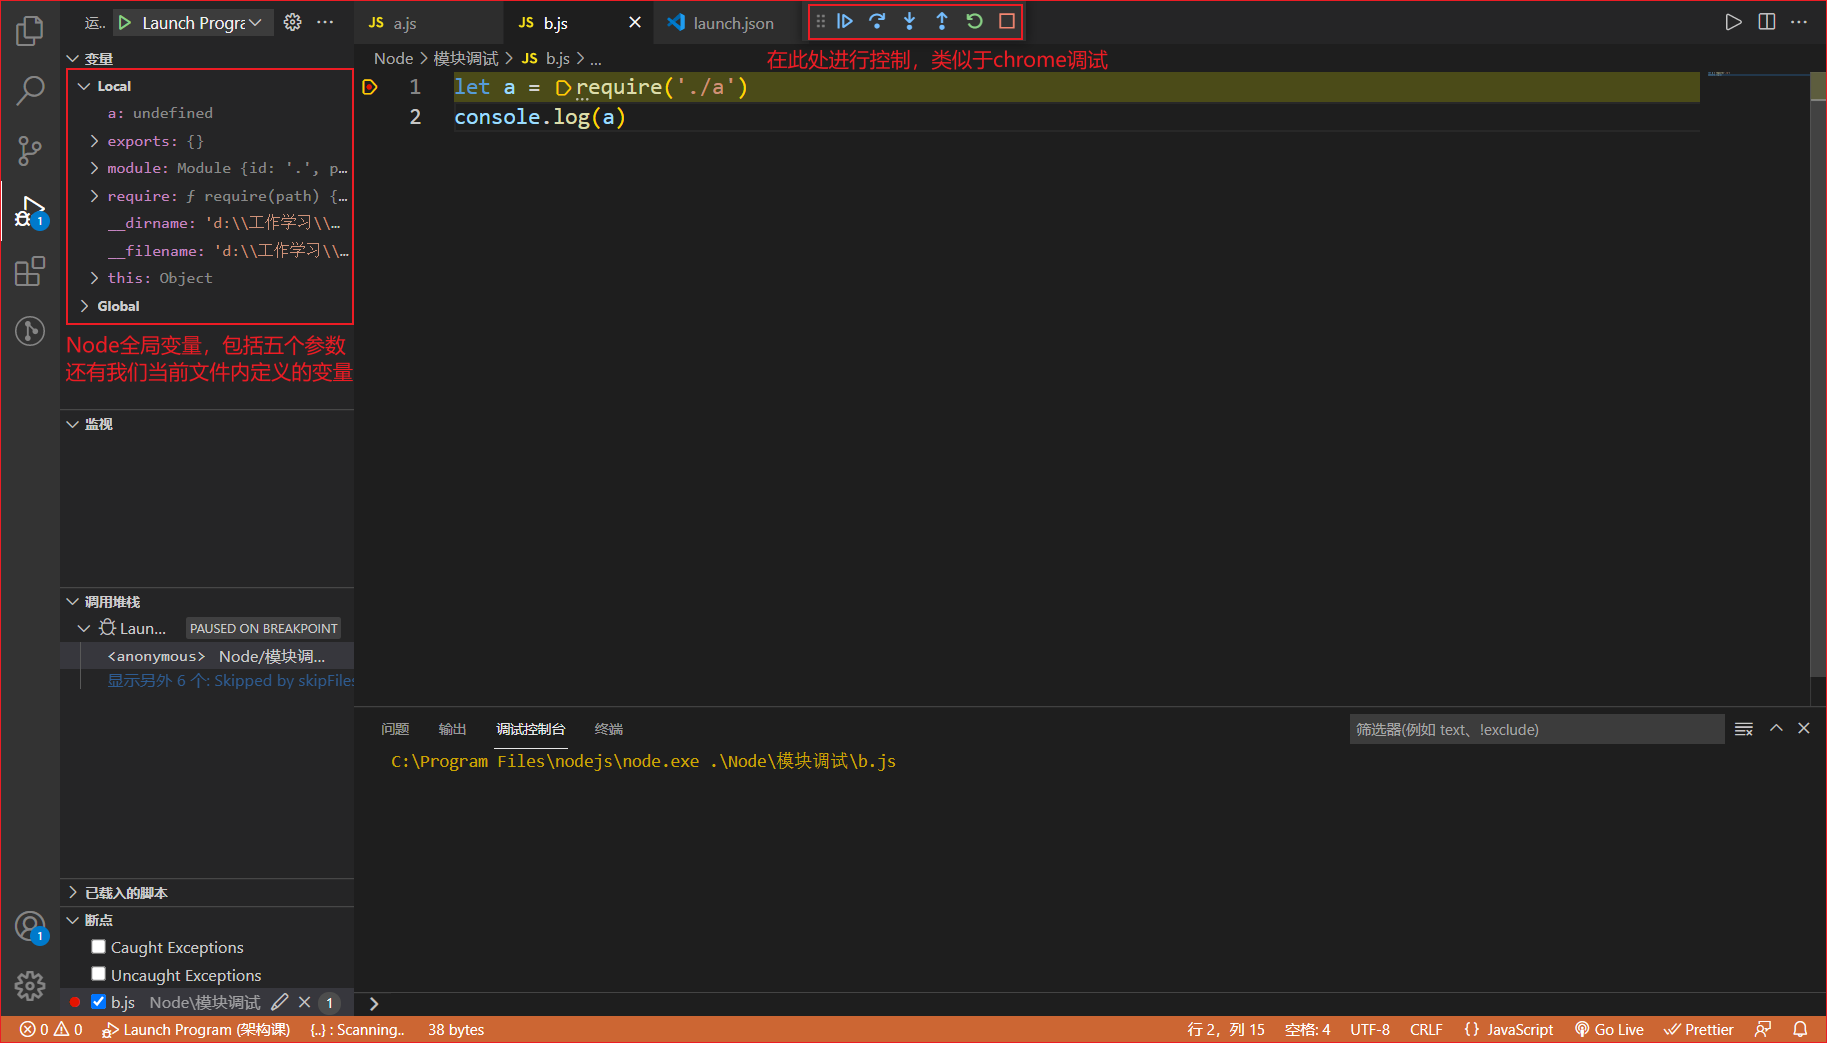Disable the b.js breakpoint checkbox
Viewport: 1827px width, 1043px height.
(x=98, y=1002)
